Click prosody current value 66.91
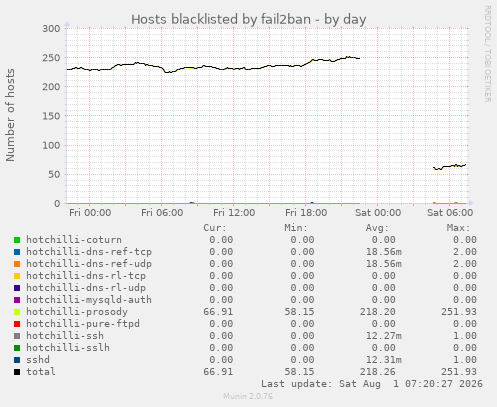The image size is (497, 407). 218,312
